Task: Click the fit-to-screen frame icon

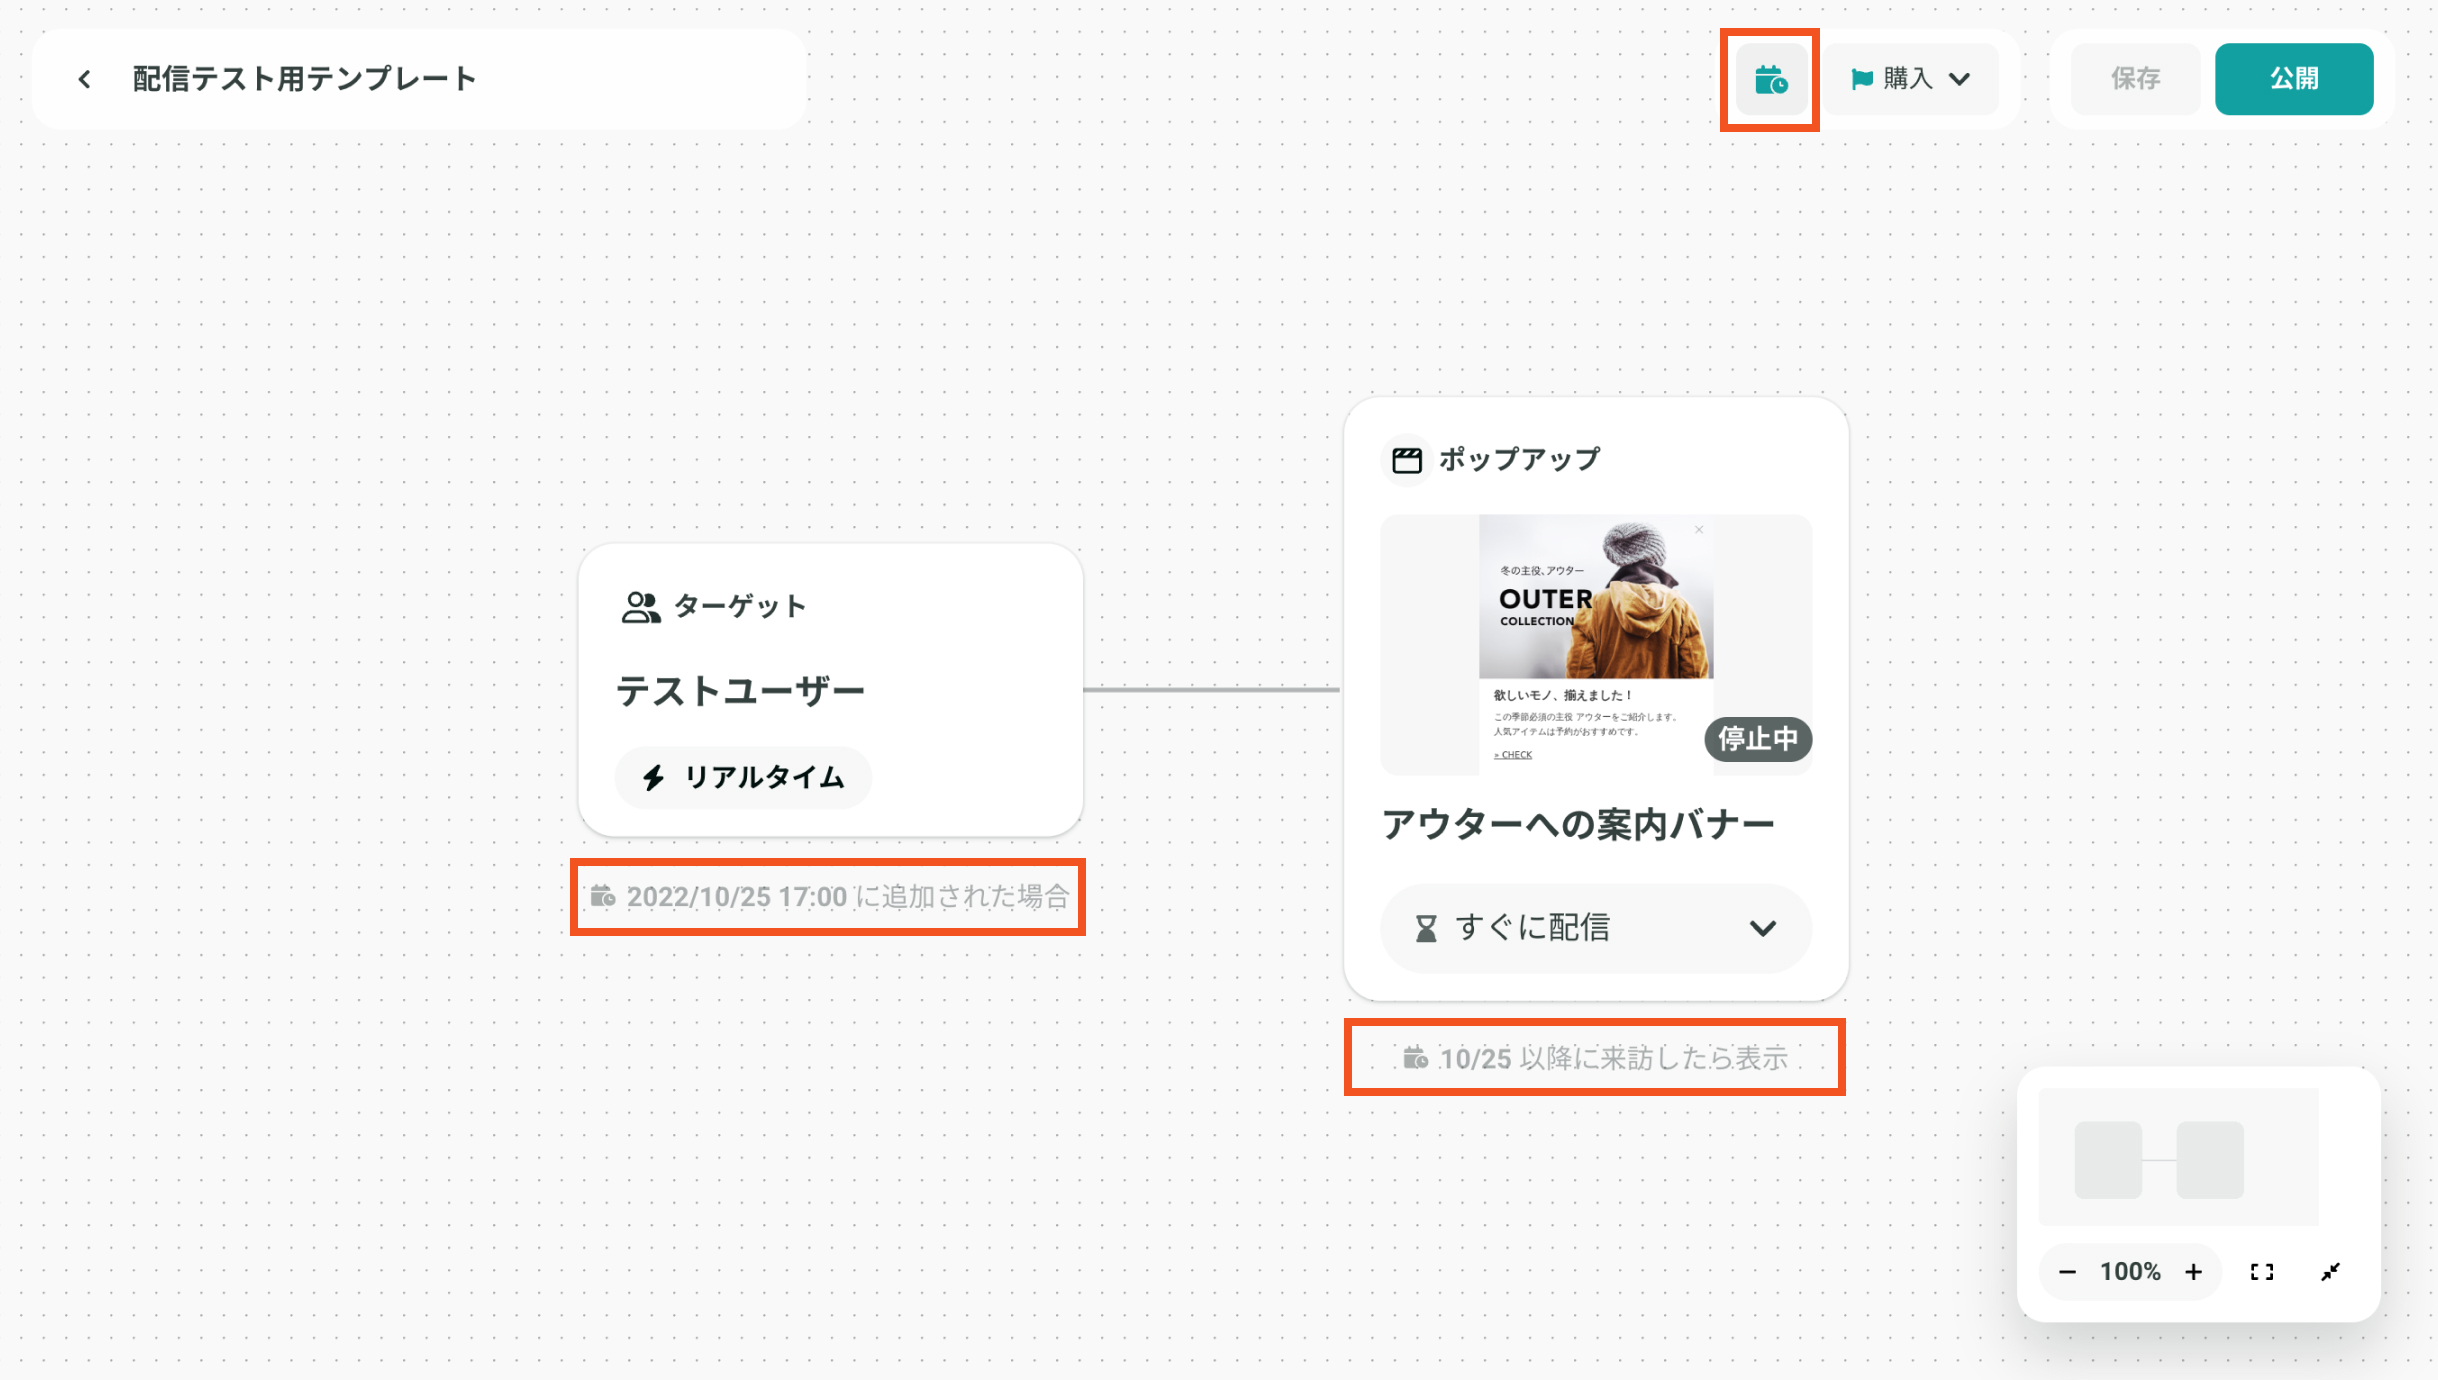Action: click(x=2262, y=1272)
